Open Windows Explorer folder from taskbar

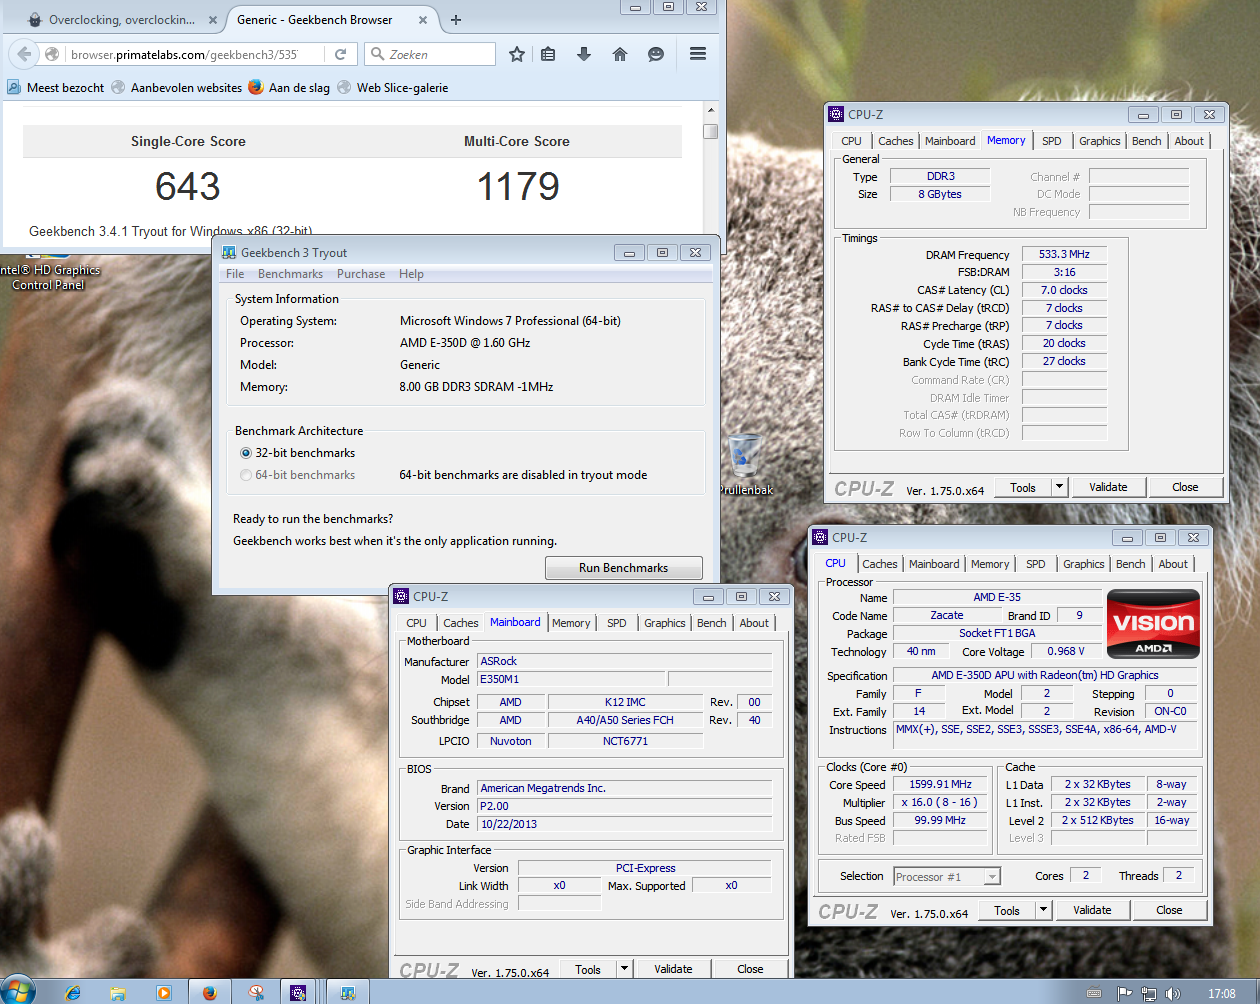118,992
